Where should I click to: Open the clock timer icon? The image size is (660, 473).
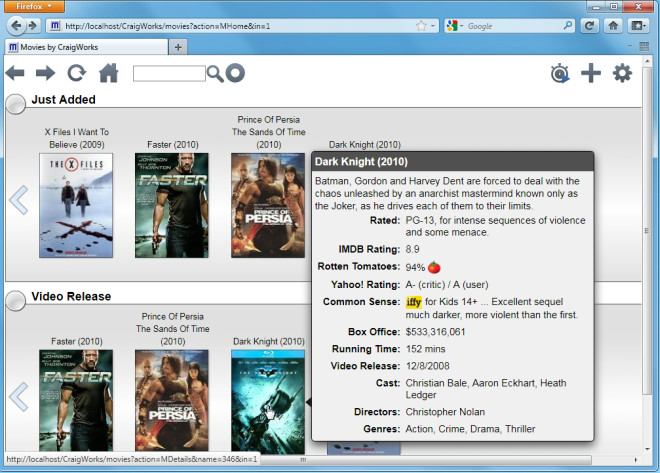click(x=560, y=74)
